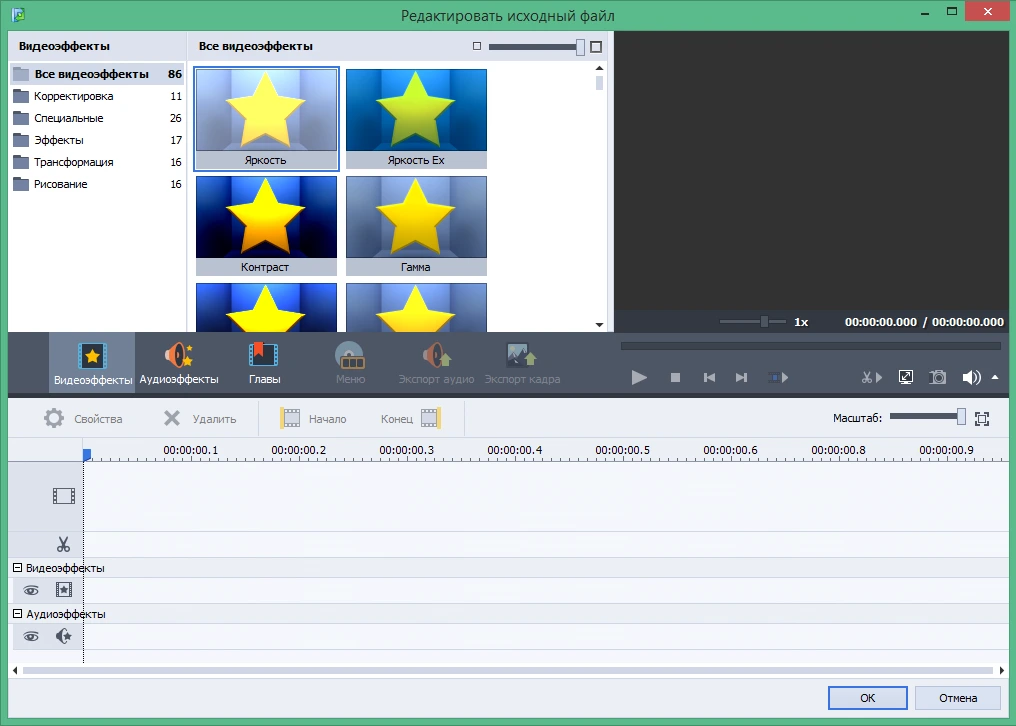Select the Корректировка folder

[97, 96]
